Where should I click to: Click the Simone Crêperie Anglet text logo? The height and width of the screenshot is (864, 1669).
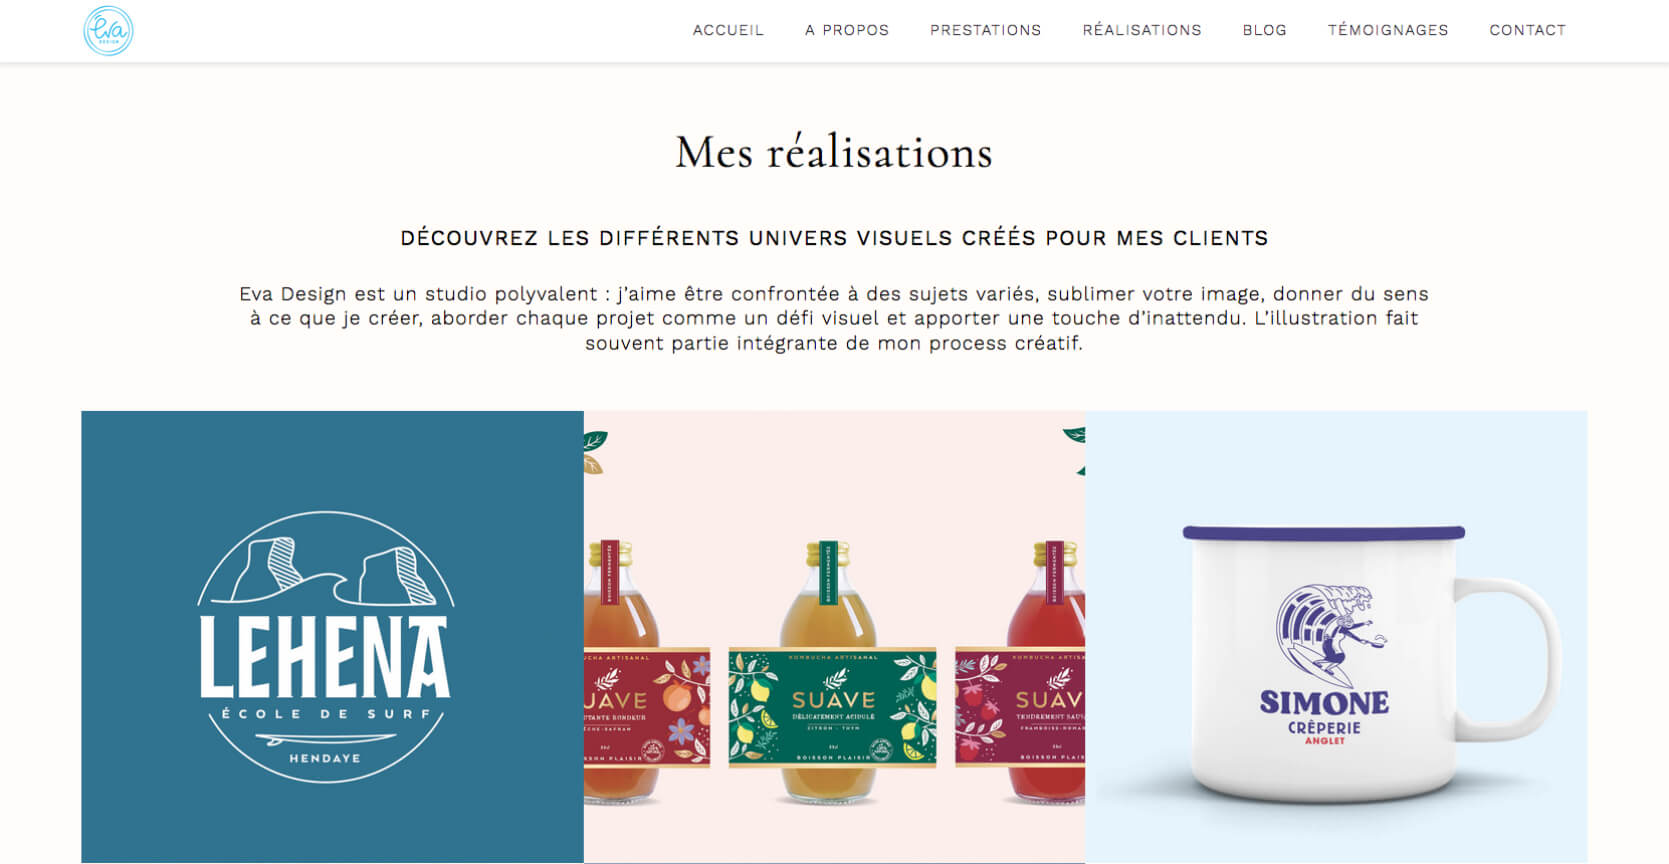point(1324,716)
